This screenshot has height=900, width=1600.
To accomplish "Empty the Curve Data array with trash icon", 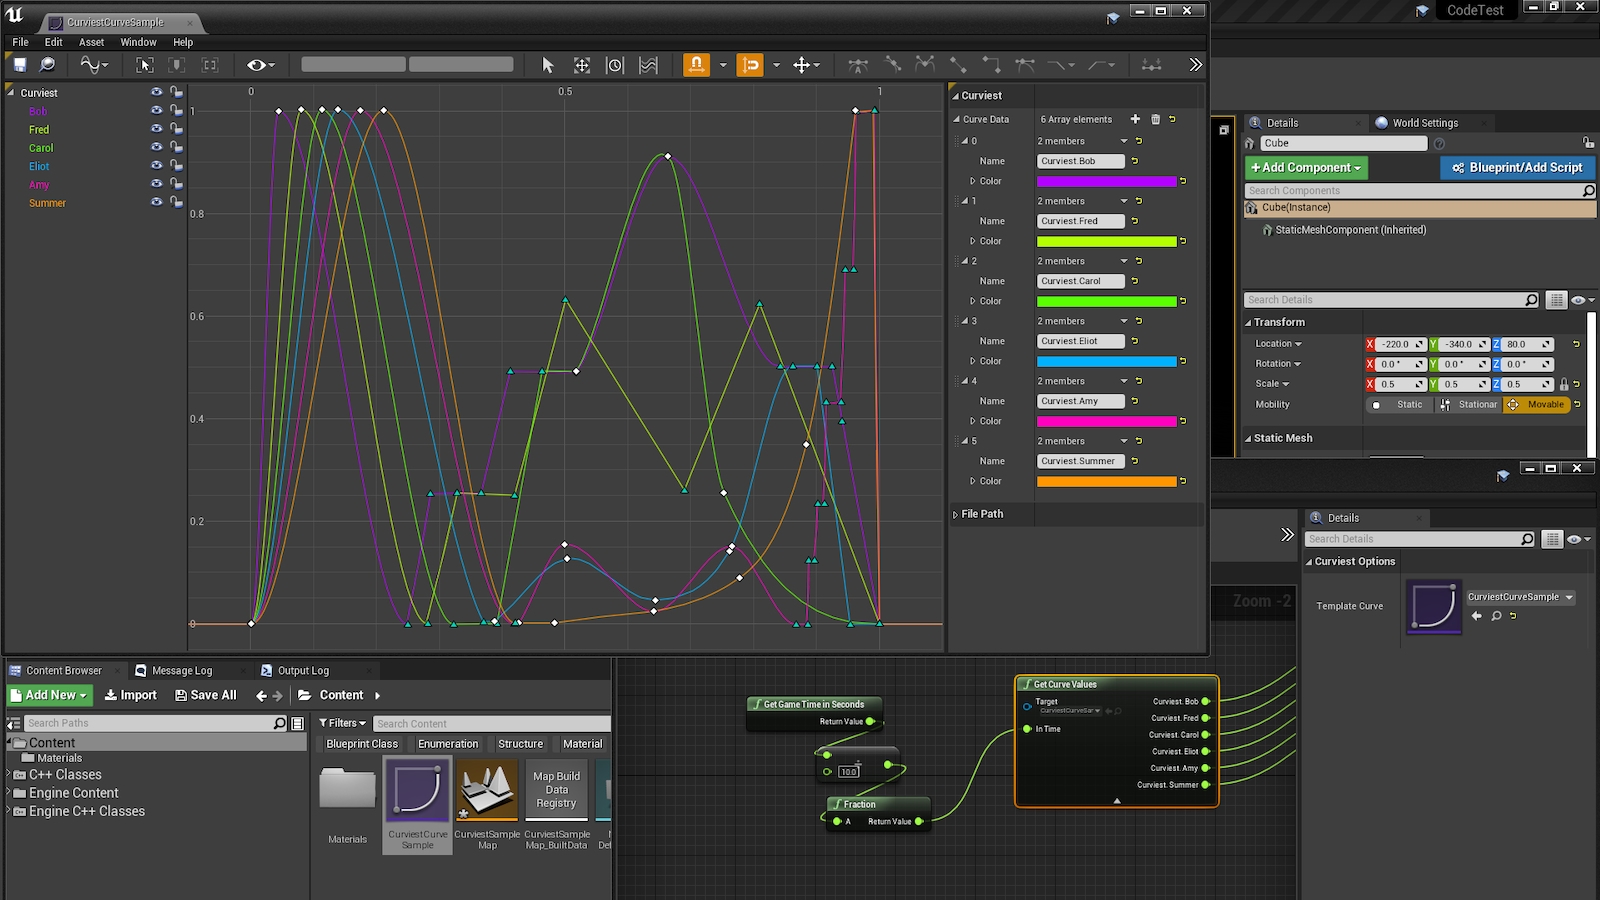I will click(1155, 119).
